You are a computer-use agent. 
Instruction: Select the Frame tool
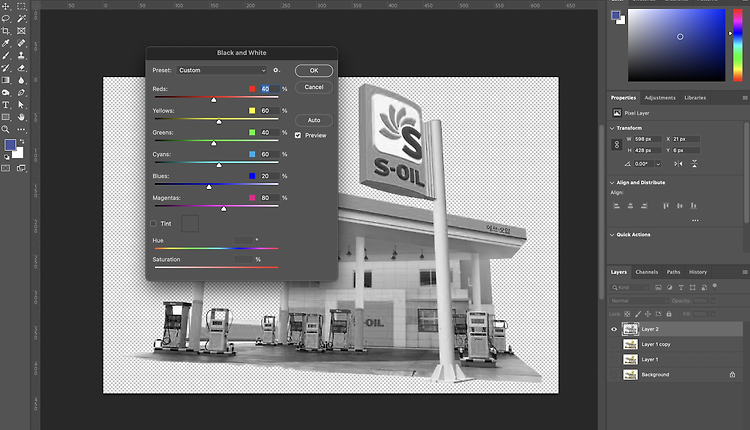[21, 31]
